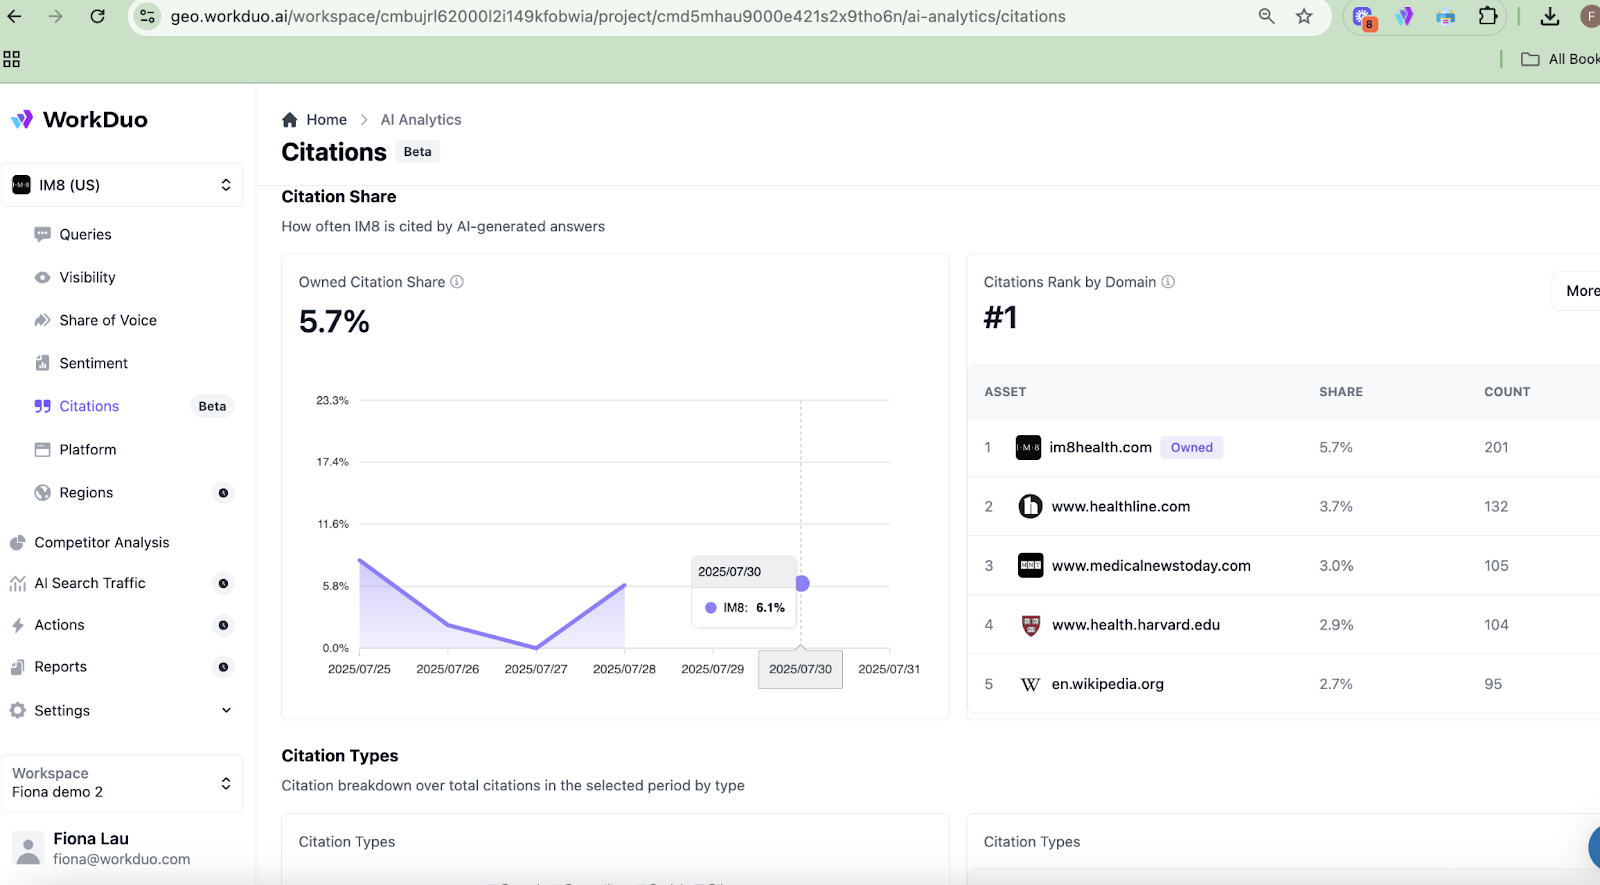The image size is (1600, 885).
Task: Click the More button in rank card
Action: [1578, 291]
